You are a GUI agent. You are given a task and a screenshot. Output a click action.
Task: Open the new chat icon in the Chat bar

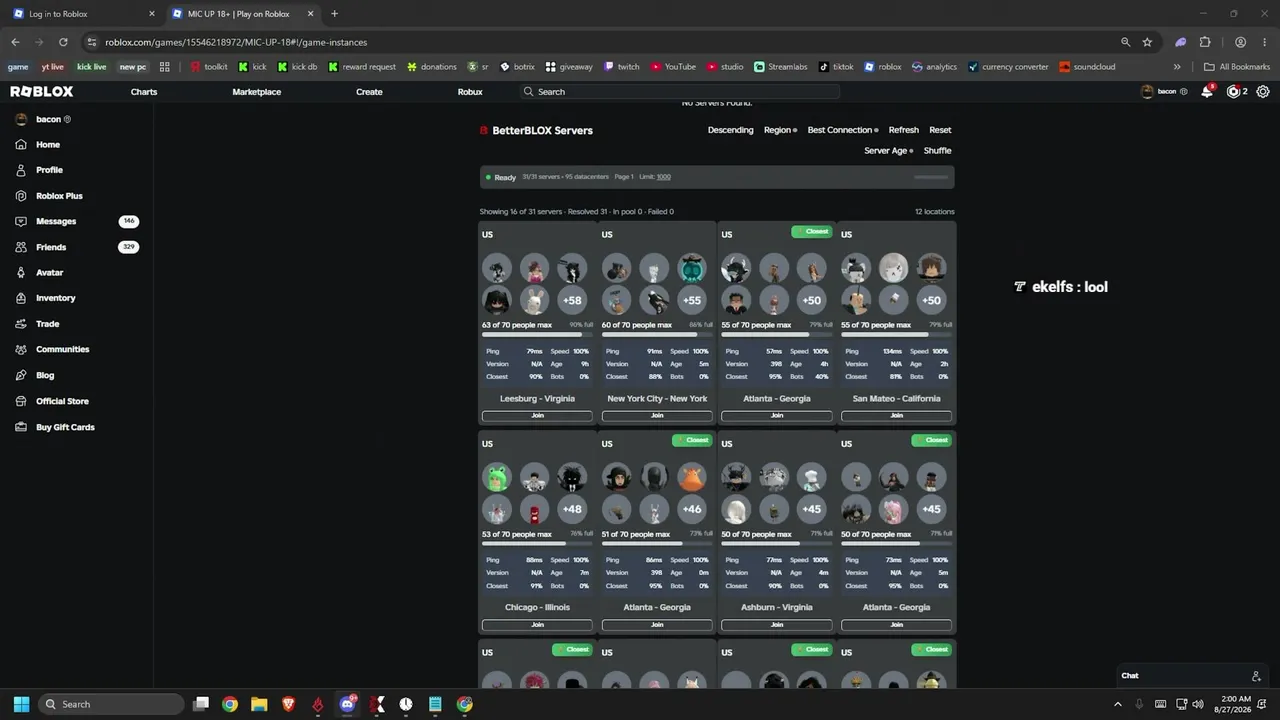click(1256, 676)
